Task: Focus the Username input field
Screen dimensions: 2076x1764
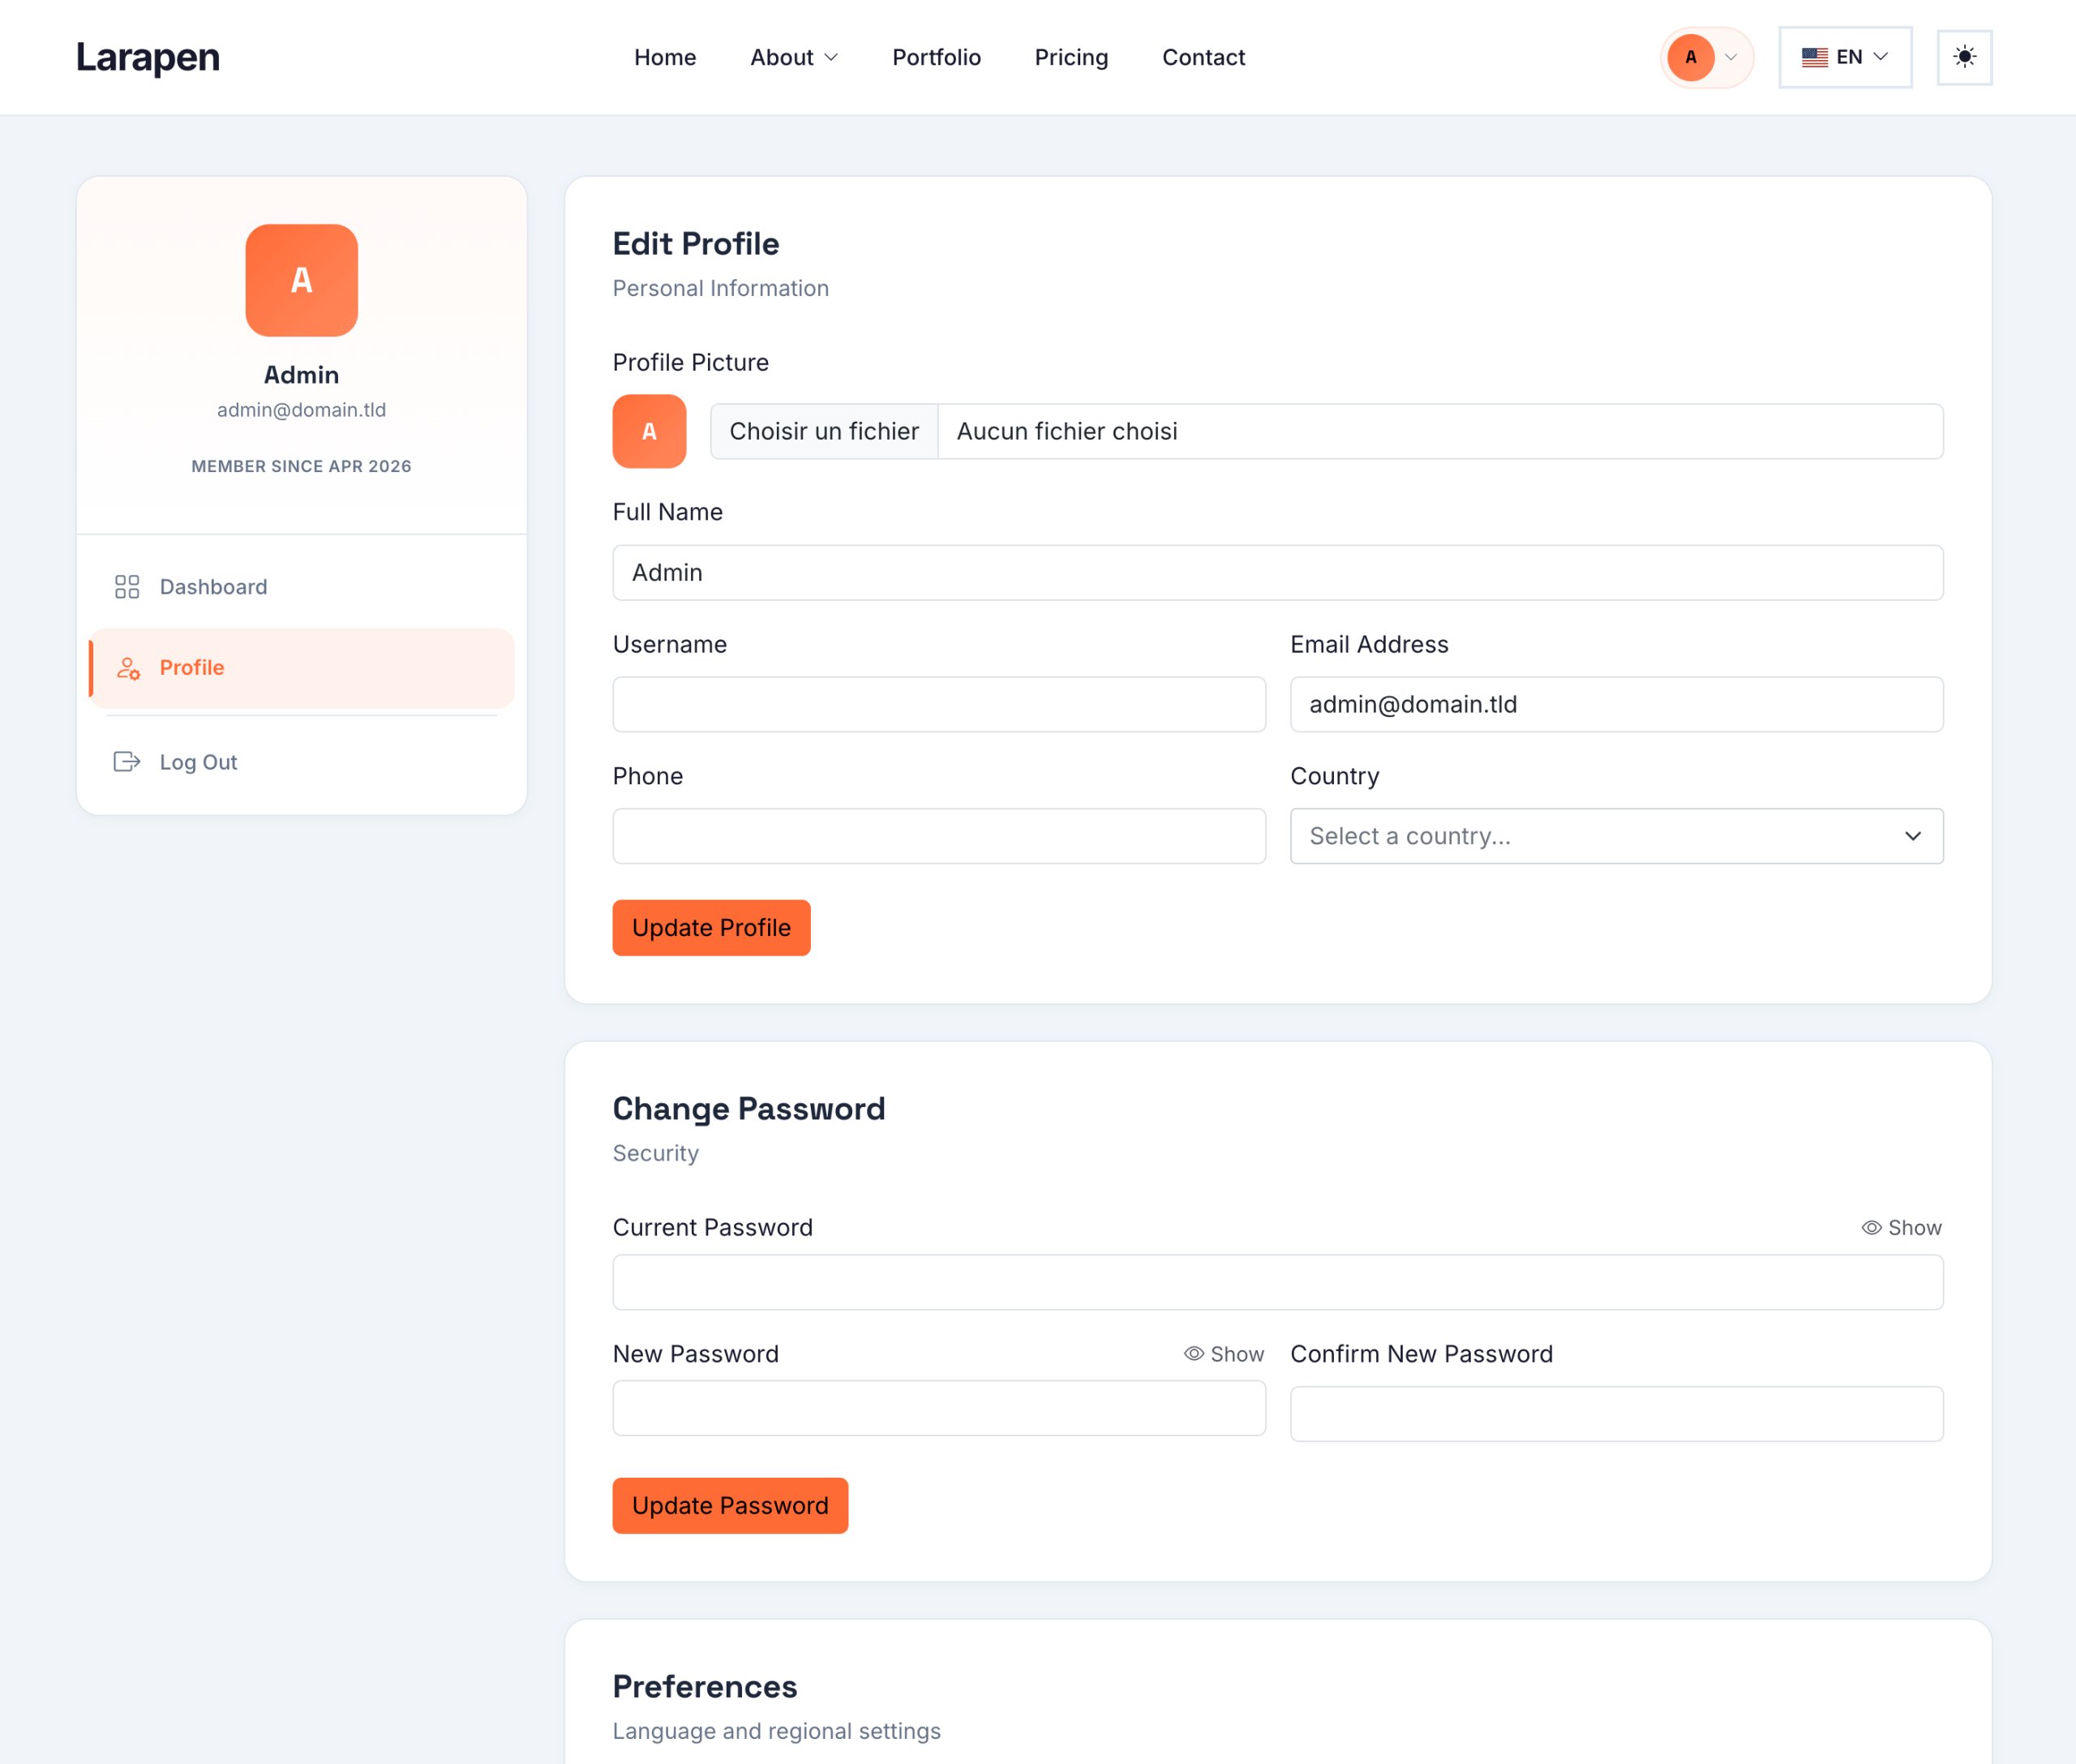Action: (x=939, y=704)
